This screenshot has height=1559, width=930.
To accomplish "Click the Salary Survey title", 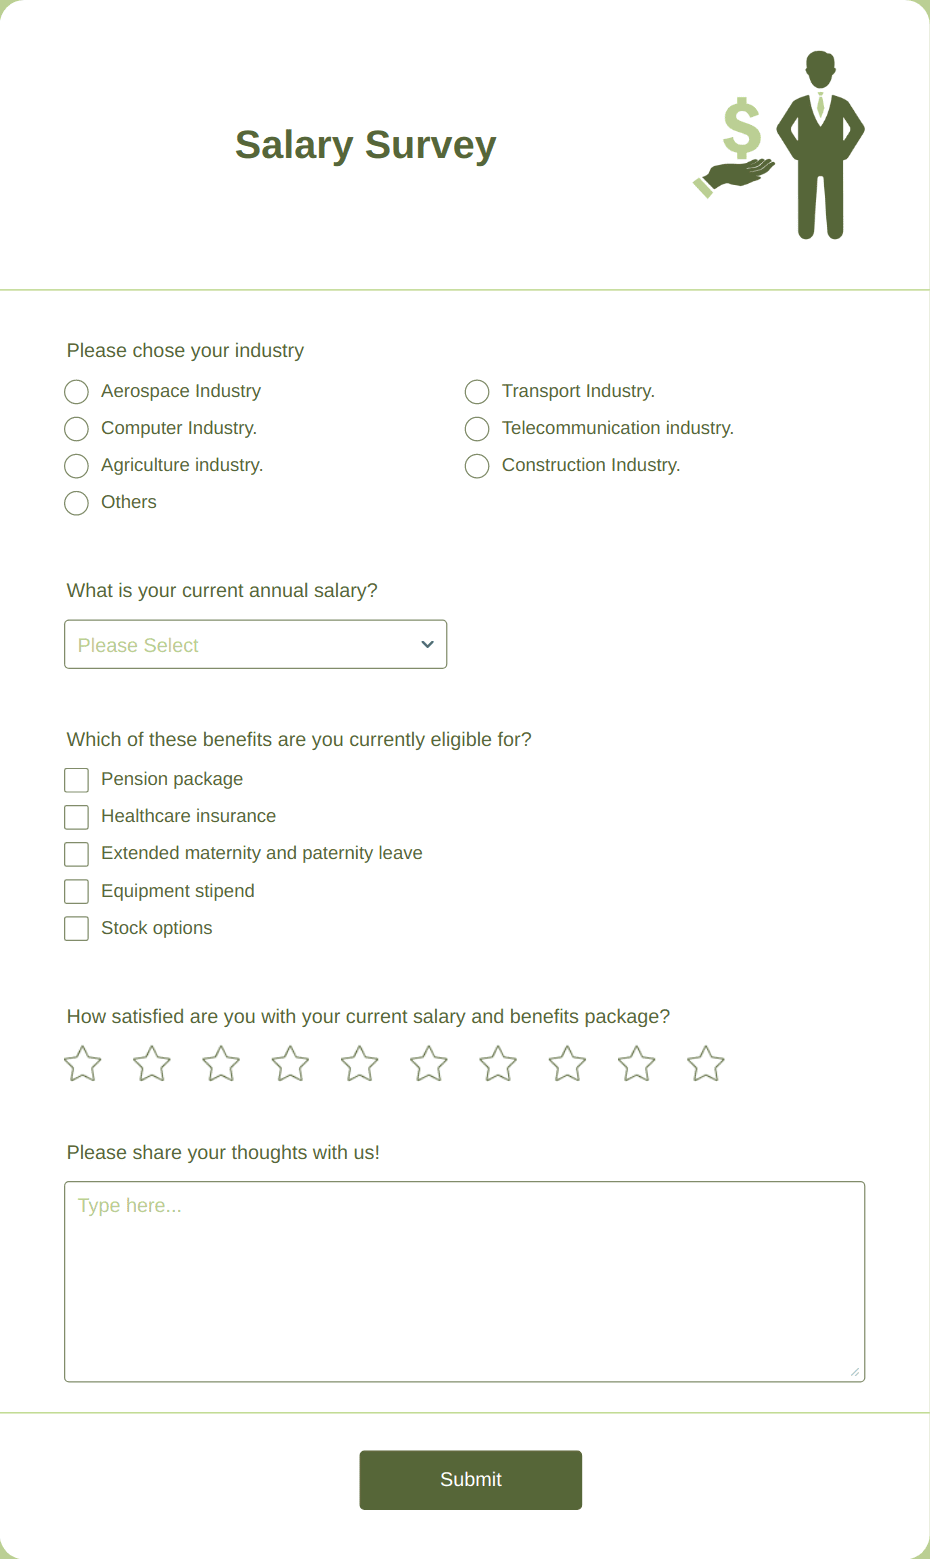I will click(364, 144).
